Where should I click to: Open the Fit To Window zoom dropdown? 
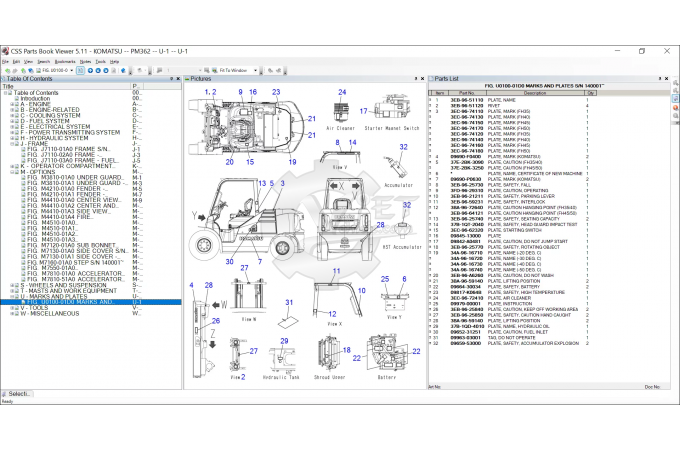(255, 70)
